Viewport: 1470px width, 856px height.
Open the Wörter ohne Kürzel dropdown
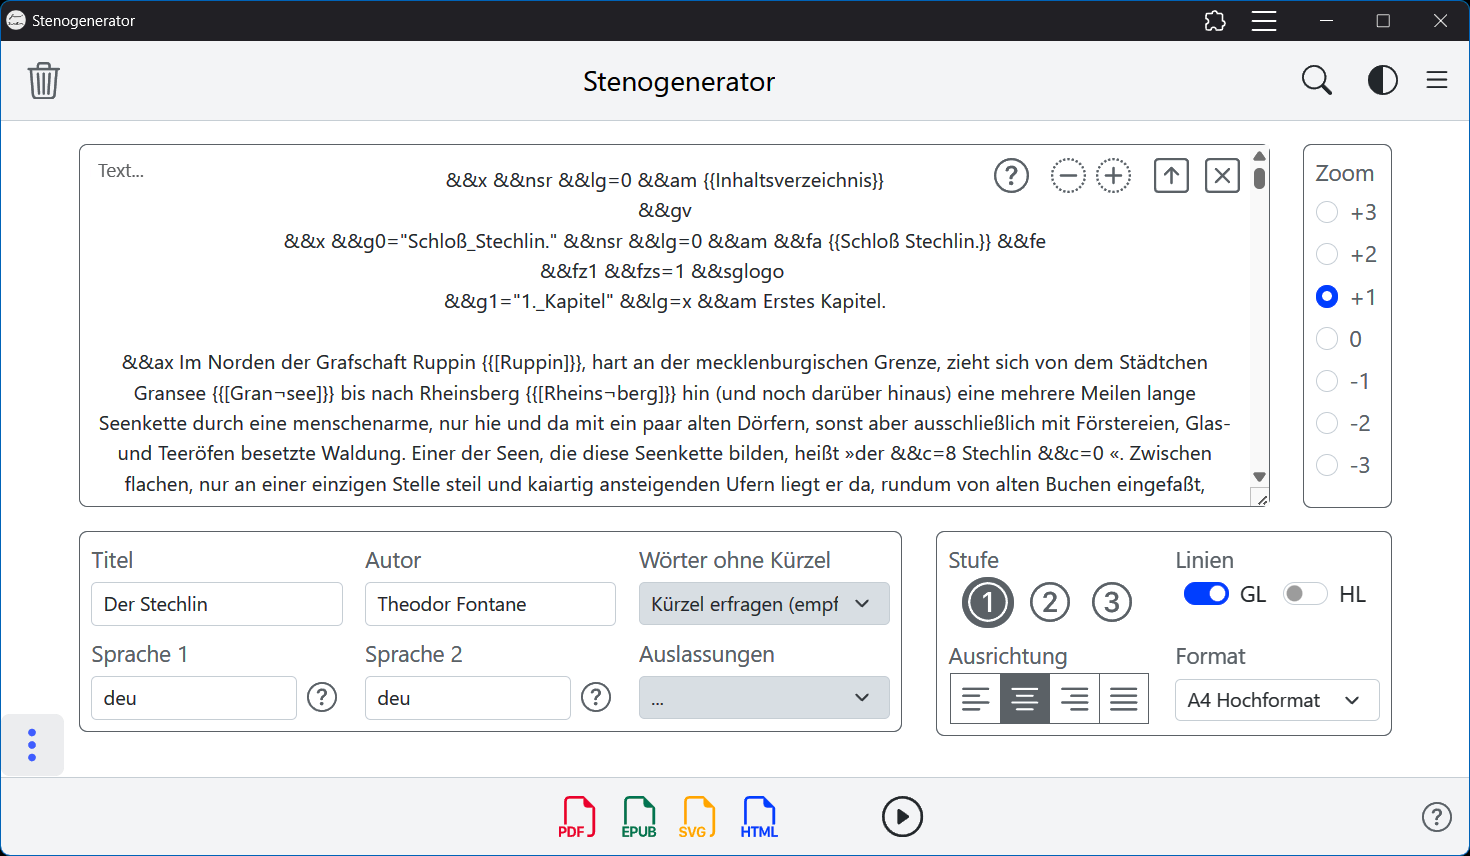click(764, 603)
